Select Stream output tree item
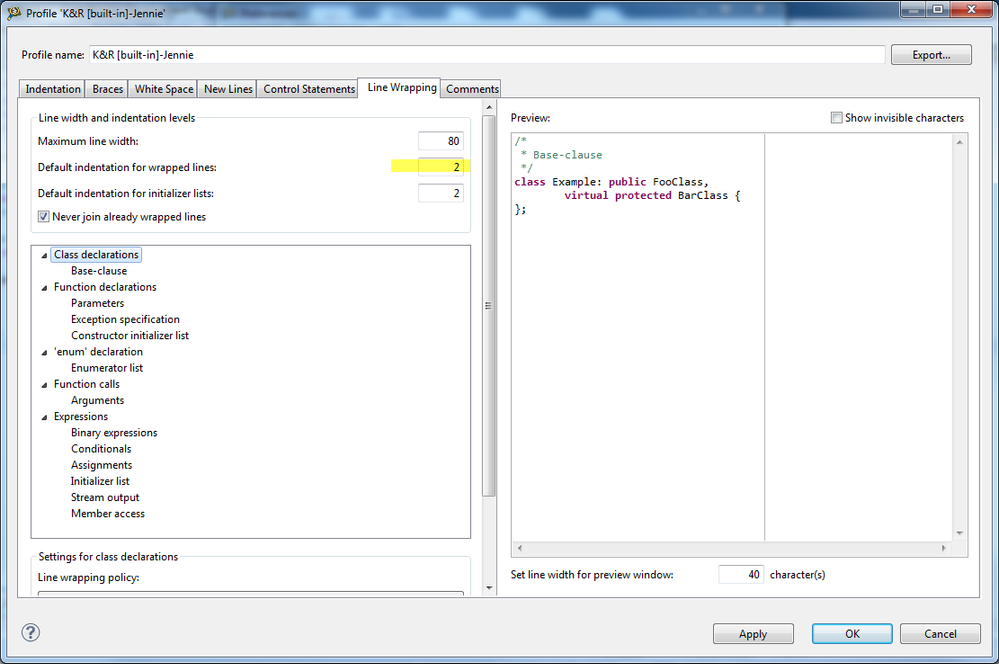The image size is (999, 664). [x=105, y=497]
